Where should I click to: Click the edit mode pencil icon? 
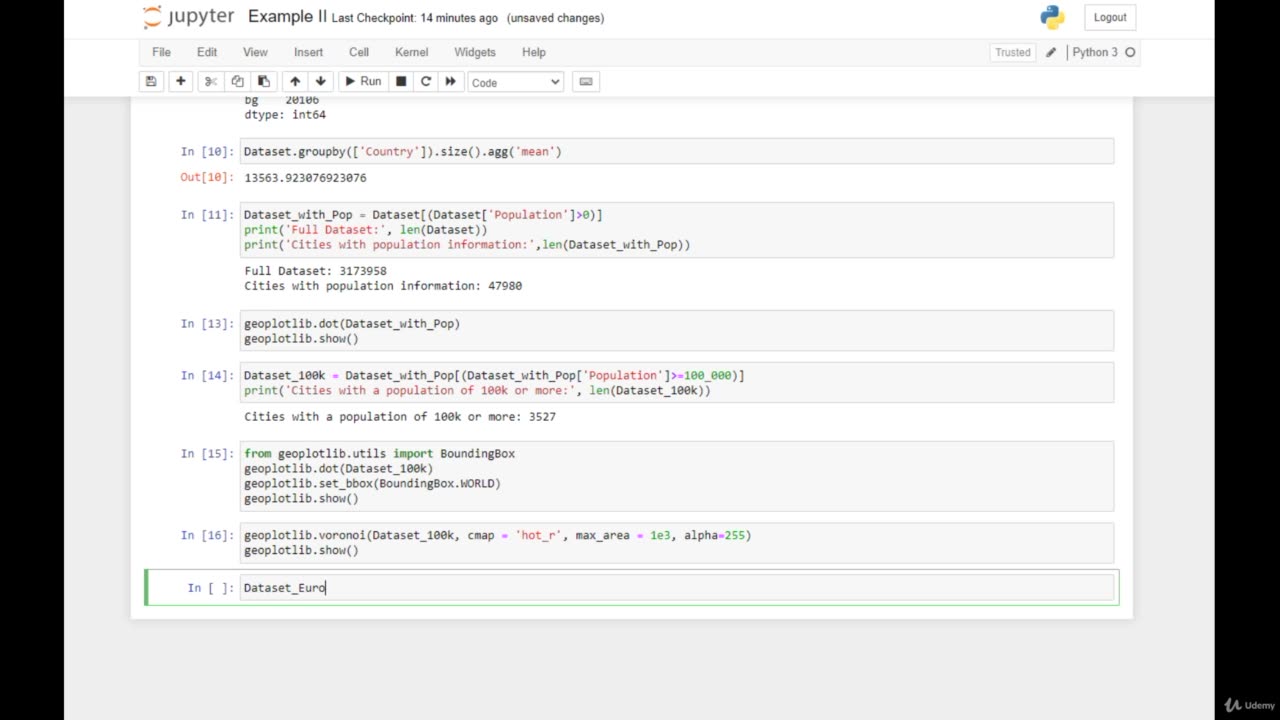(1051, 52)
